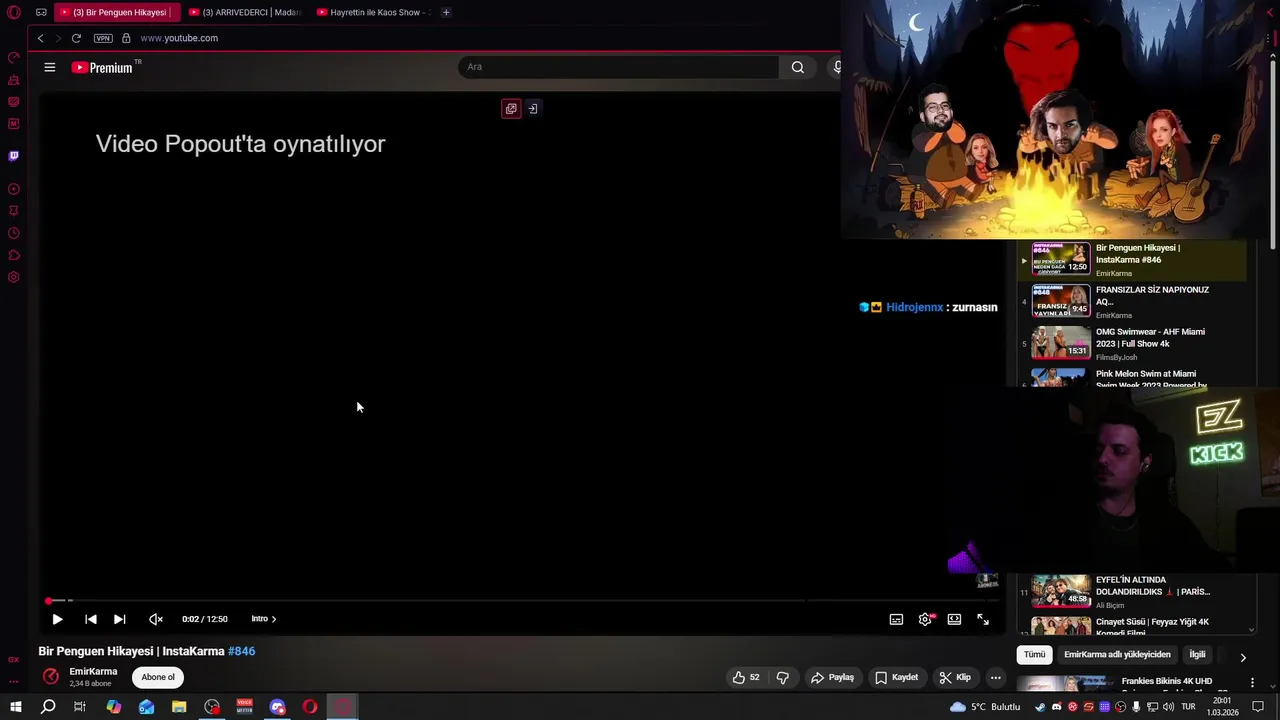
Task: Open the EmirKarma channel avatar
Action: coord(50,677)
